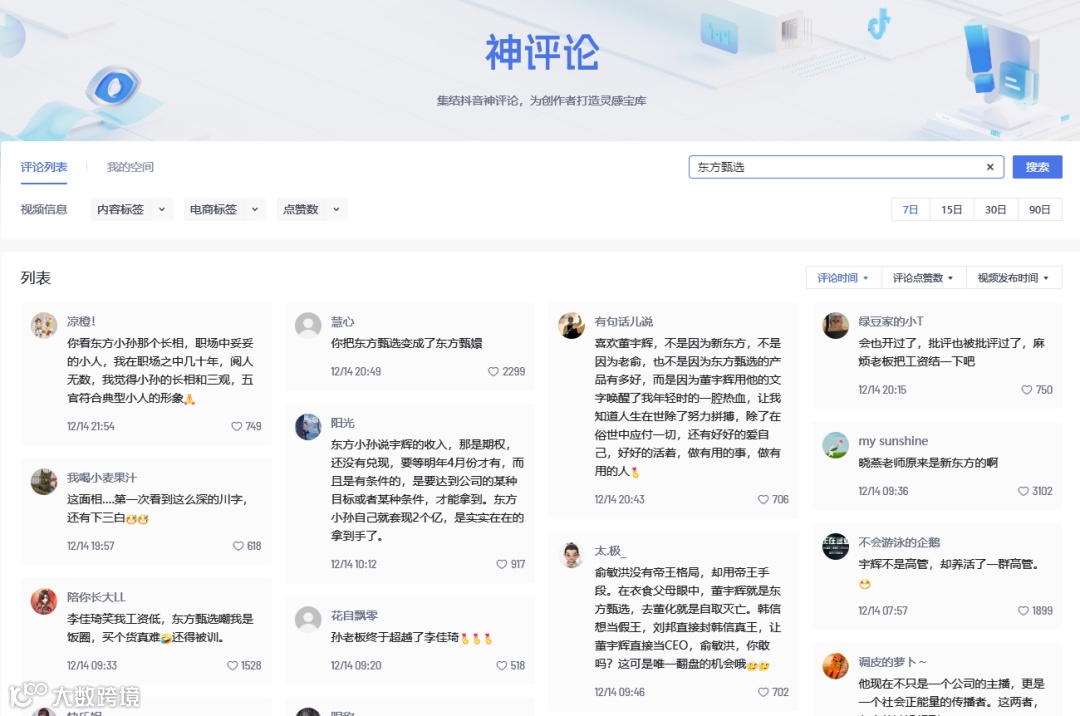Expand the 内容标签 dropdown
This screenshot has height=716, width=1080.
coord(132,209)
